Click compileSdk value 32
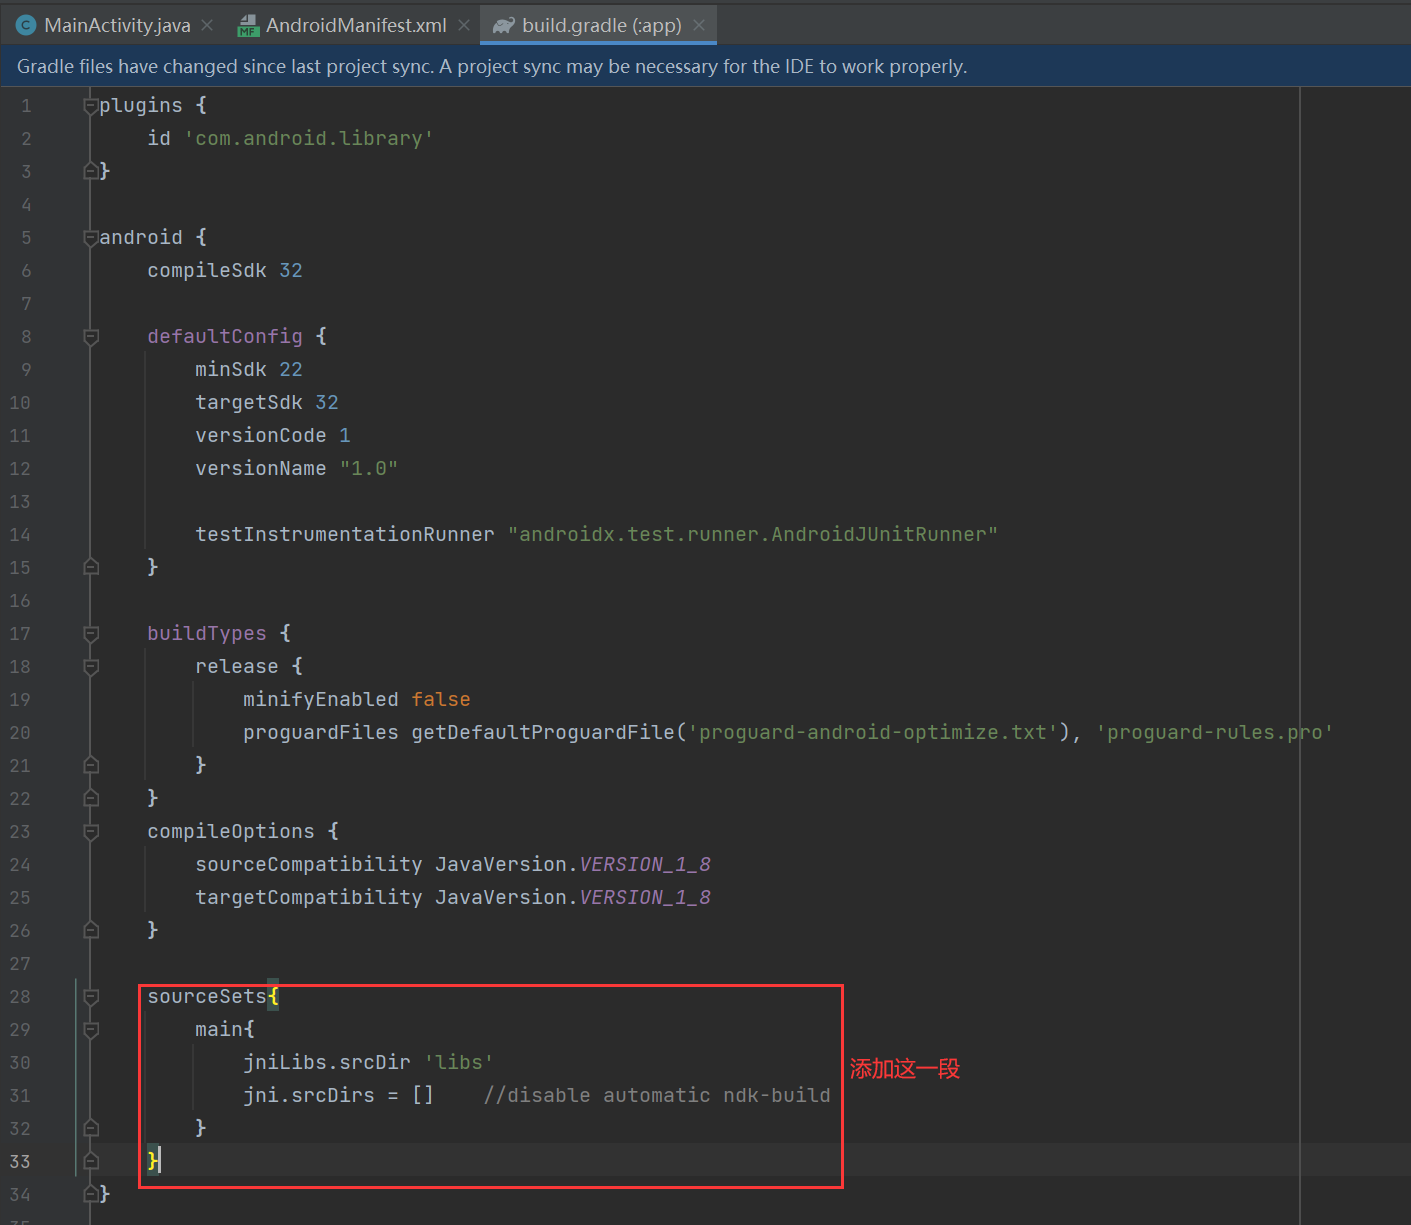Viewport: 1411px width, 1225px height. (291, 270)
